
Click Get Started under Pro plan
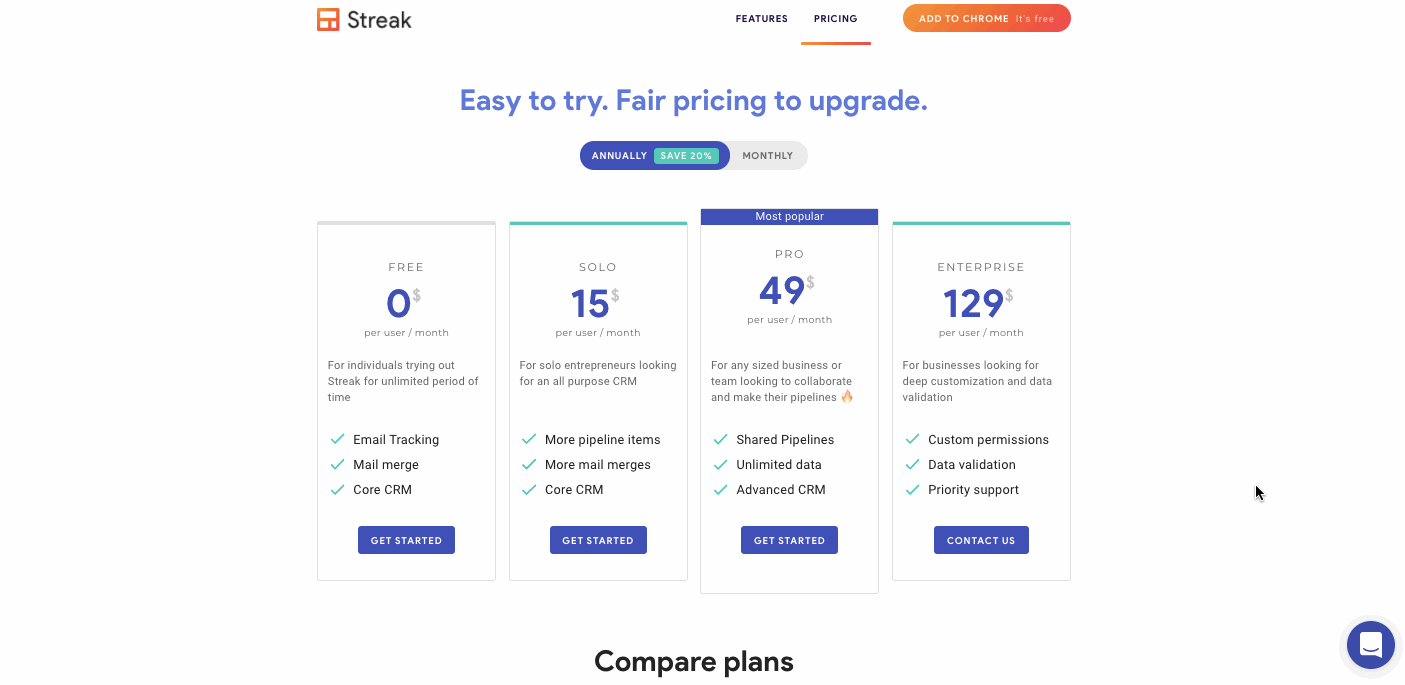pos(789,540)
